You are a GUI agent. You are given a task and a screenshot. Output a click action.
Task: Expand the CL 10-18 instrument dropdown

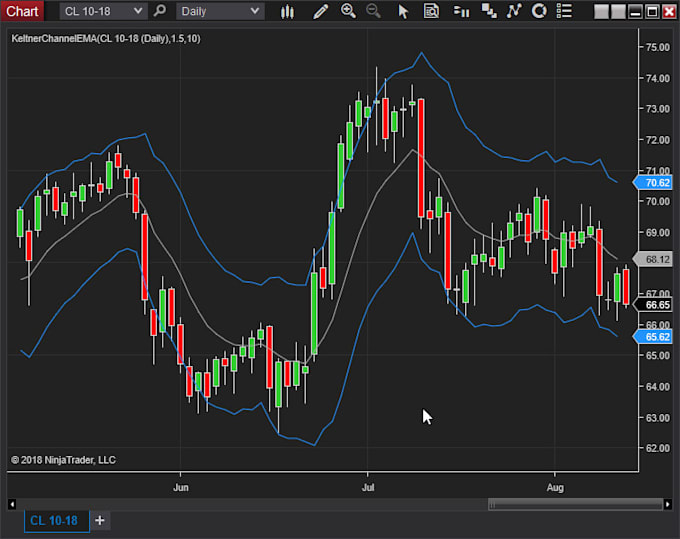pyautogui.click(x=103, y=11)
